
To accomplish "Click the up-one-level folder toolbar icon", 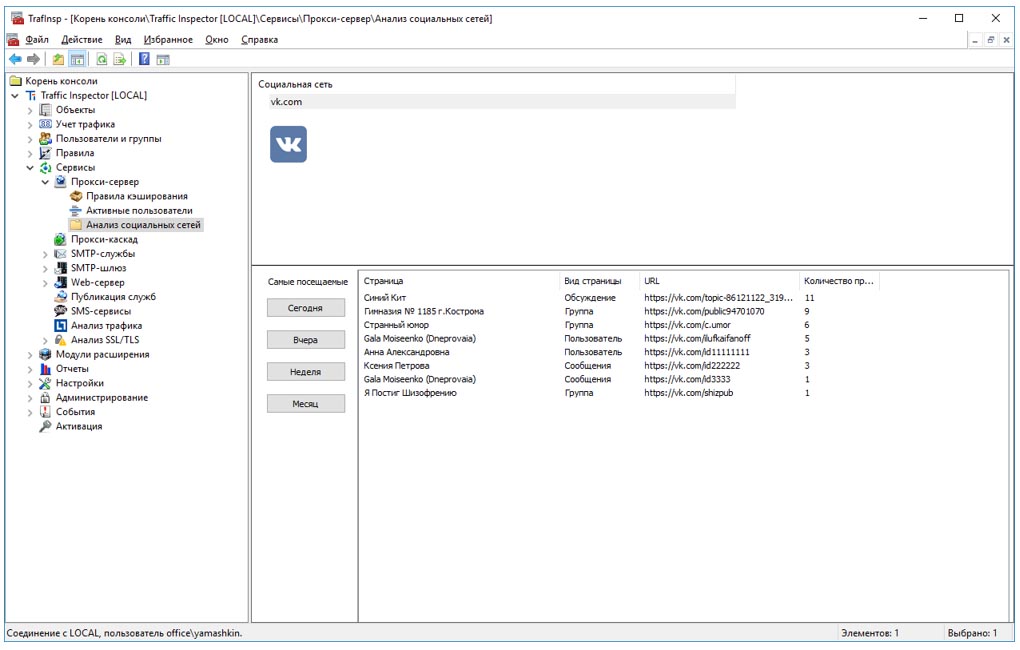I will [x=59, y=59].
